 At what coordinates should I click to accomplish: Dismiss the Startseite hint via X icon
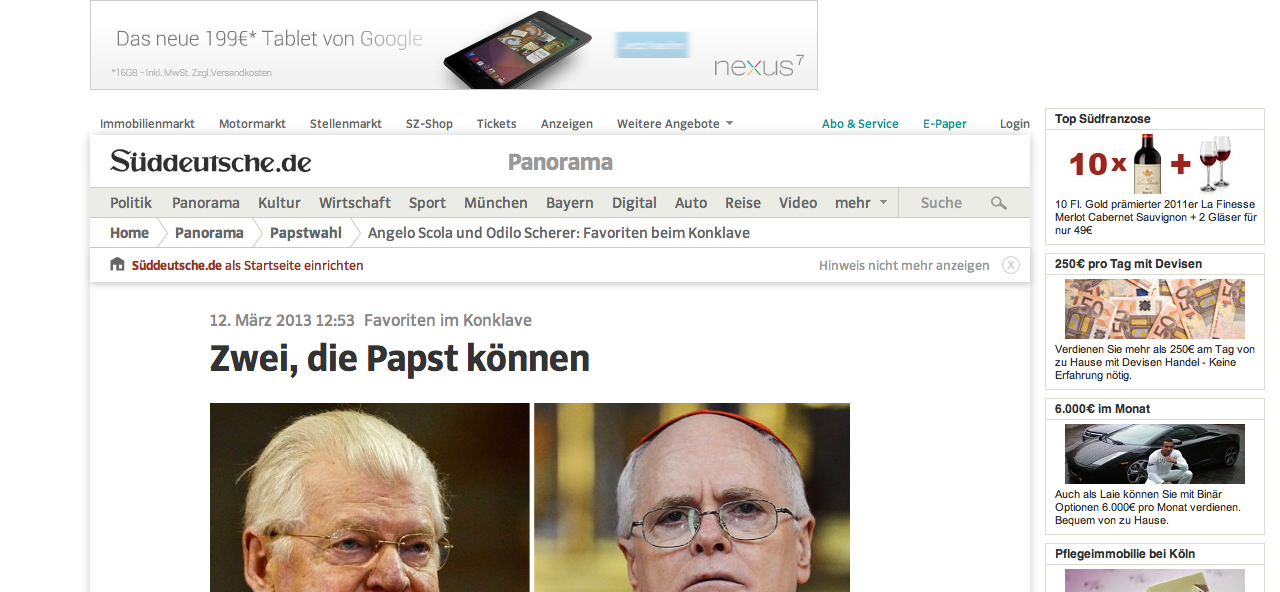tap(1011, 265)
